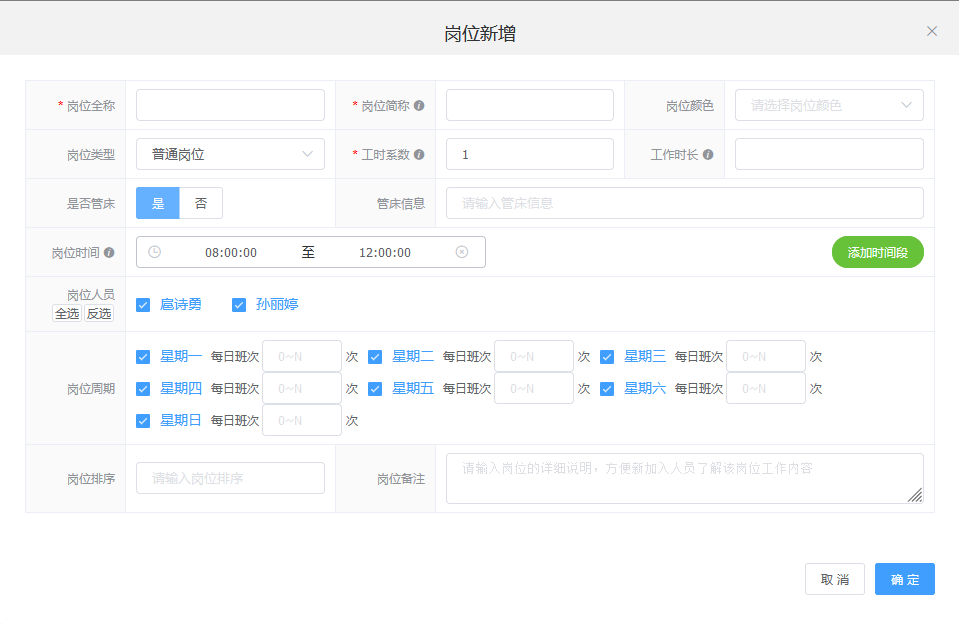This screenshot has width=959, height=624.
Task: Toggle the 星期日 checkbox
Action: (143, 421)
